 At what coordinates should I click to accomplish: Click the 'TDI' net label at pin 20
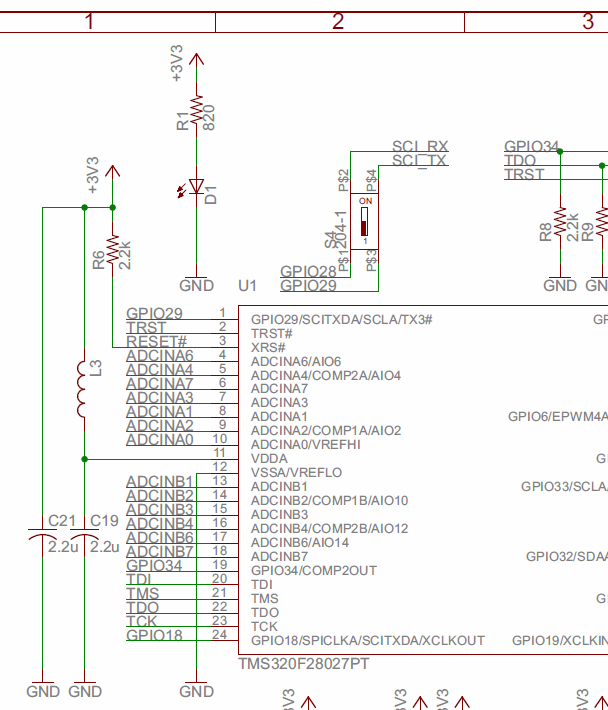[139, 579]
